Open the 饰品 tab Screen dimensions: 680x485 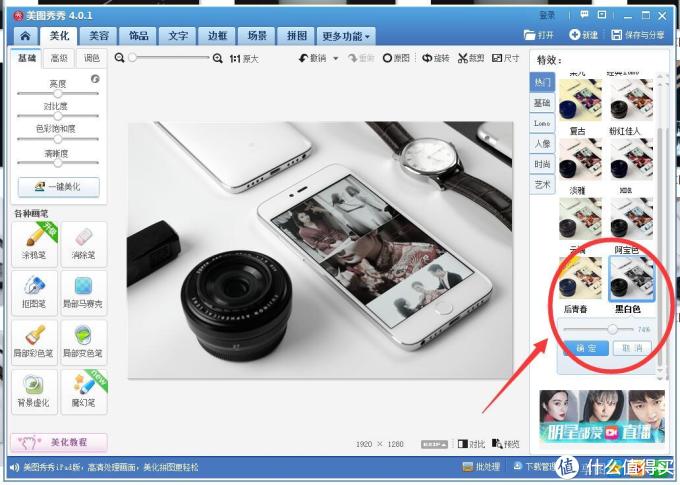(138, 36)
